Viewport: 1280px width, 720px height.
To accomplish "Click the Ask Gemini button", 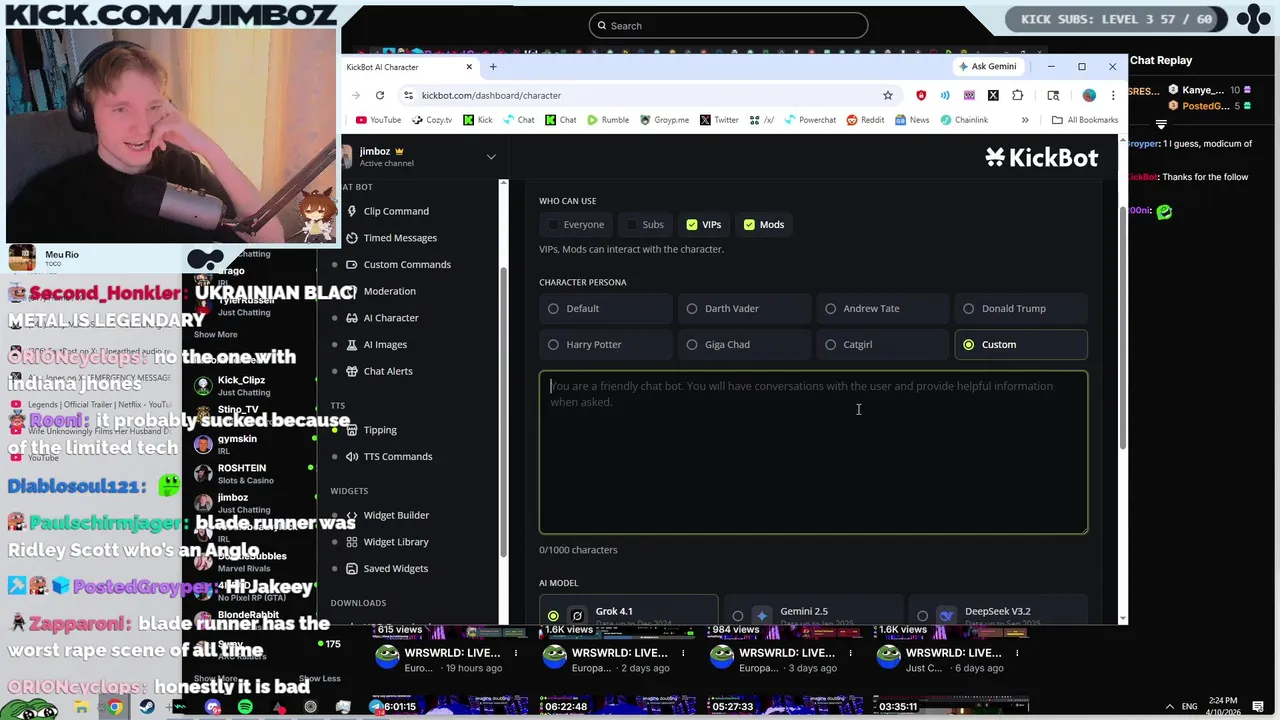I will click(x=987, y=66).
